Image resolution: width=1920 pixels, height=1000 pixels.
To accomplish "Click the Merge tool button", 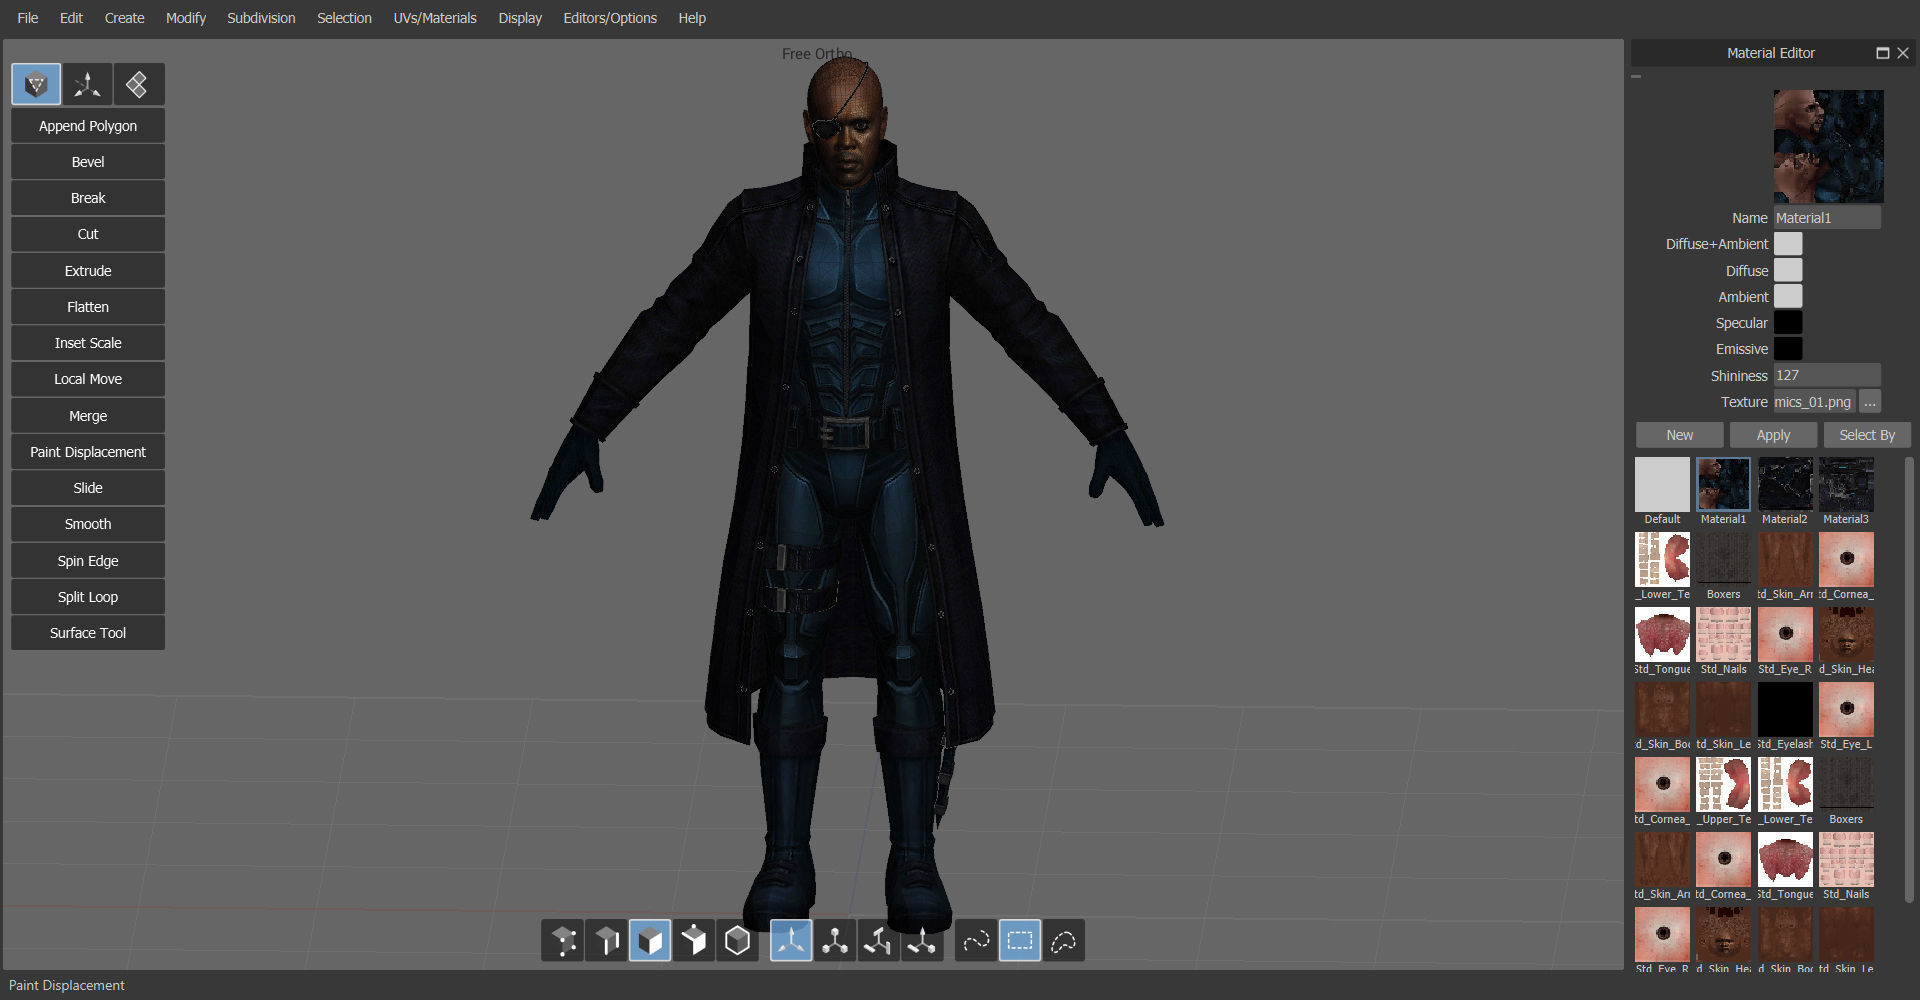I will 88,416.
